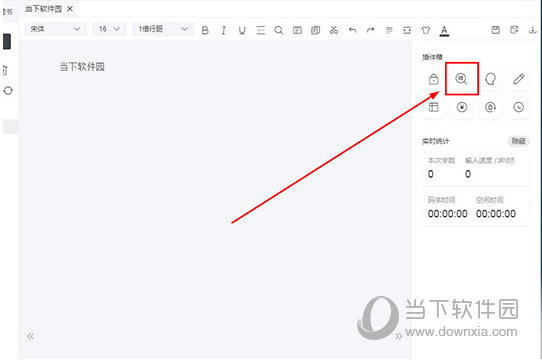Screen dimensions: 542x361
Task: Toggle underline formatting
Action: pyautogui.click(x=242, y=30)
